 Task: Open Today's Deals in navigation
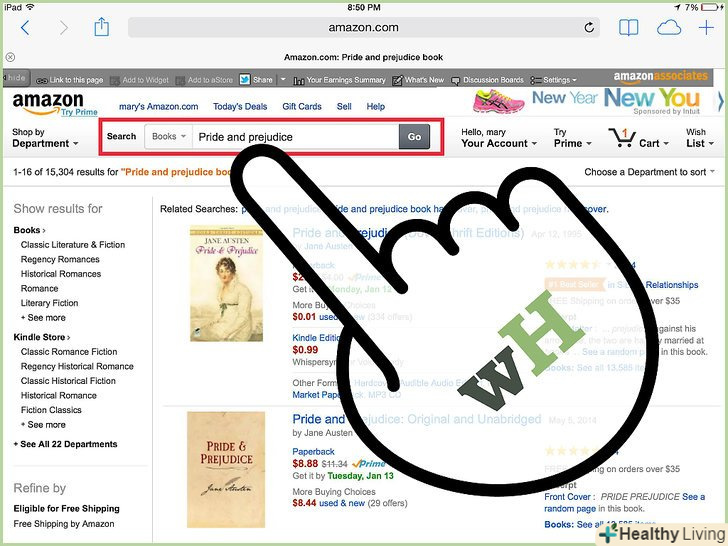coord(240,106)
